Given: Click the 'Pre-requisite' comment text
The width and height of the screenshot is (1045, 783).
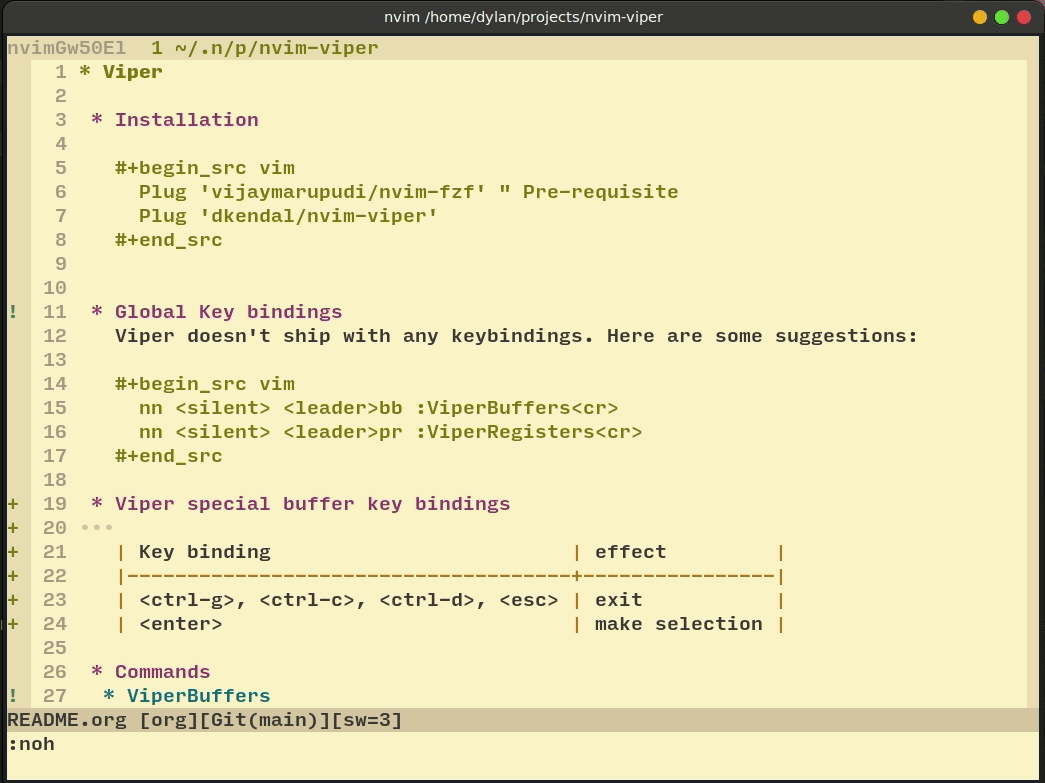Looking at the screenshot, I should click(x=600, y=192).
